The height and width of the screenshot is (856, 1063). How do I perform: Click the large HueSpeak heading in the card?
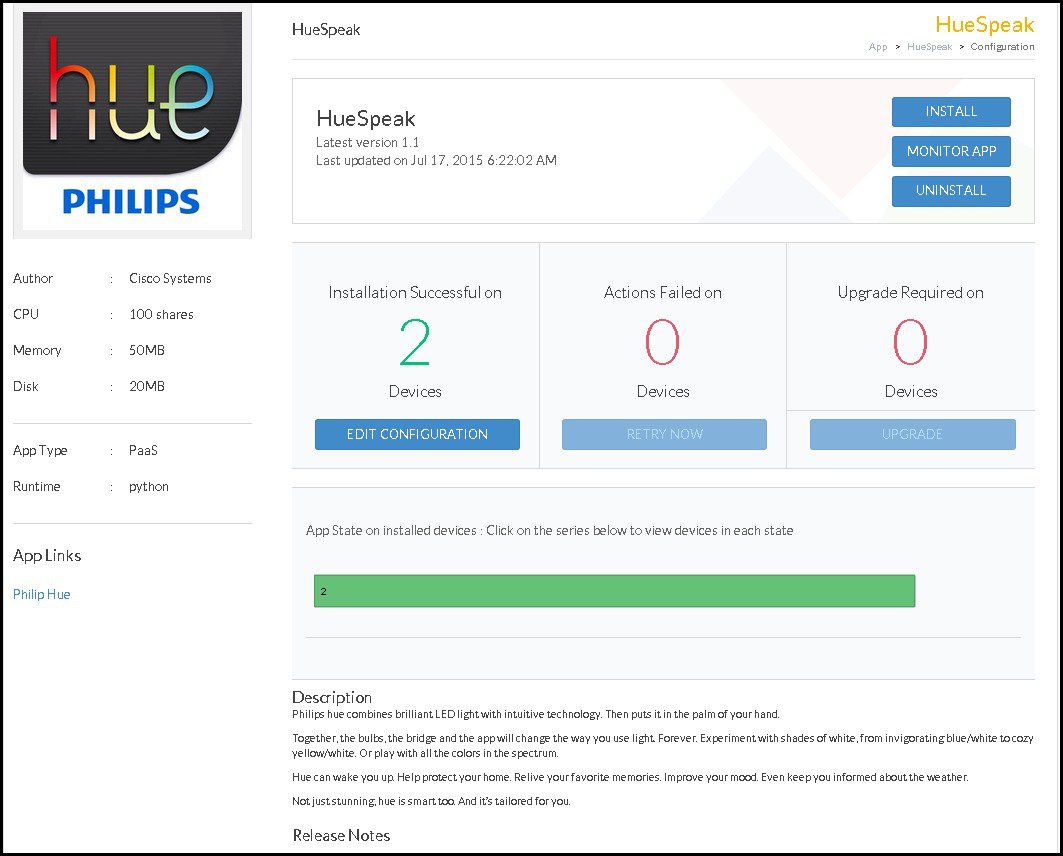pos(365,119)
